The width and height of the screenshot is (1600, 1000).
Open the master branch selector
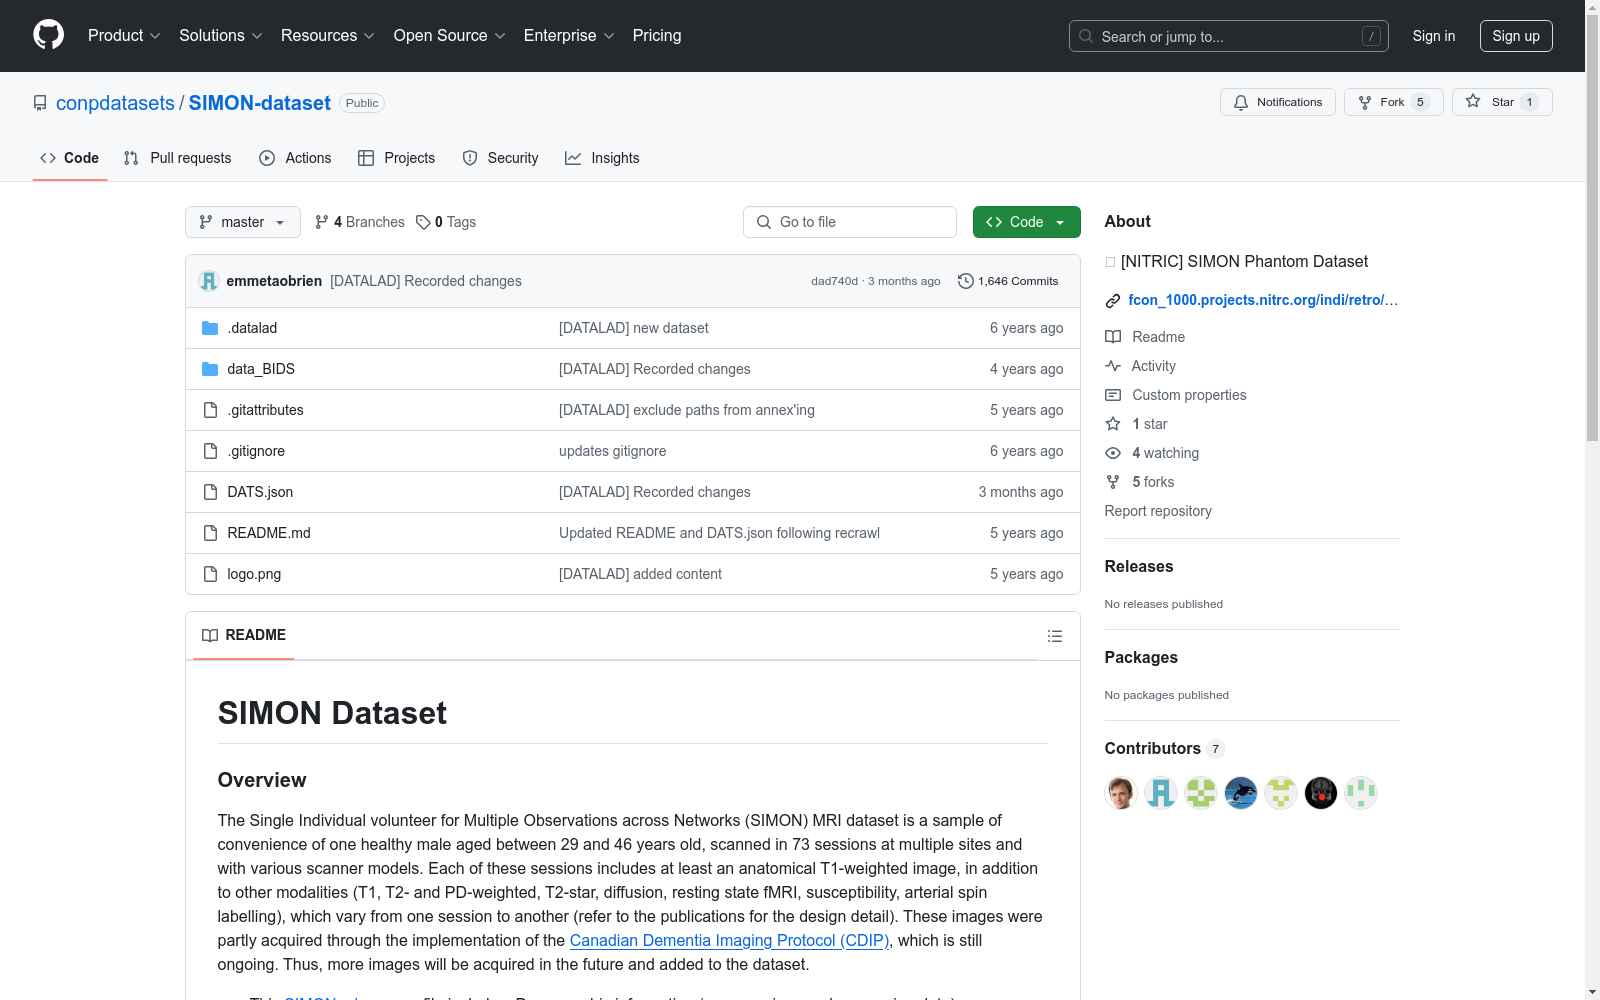coord(243,222)
